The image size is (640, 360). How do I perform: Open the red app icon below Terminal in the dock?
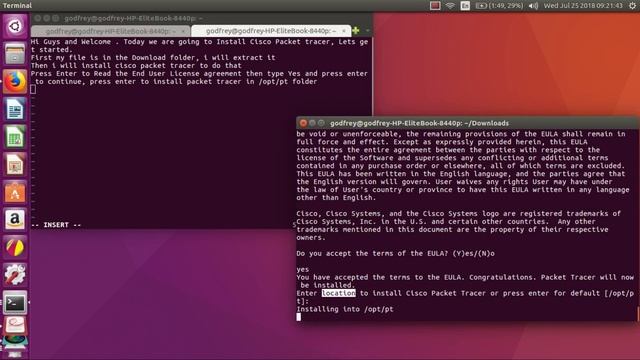(15, 325)
